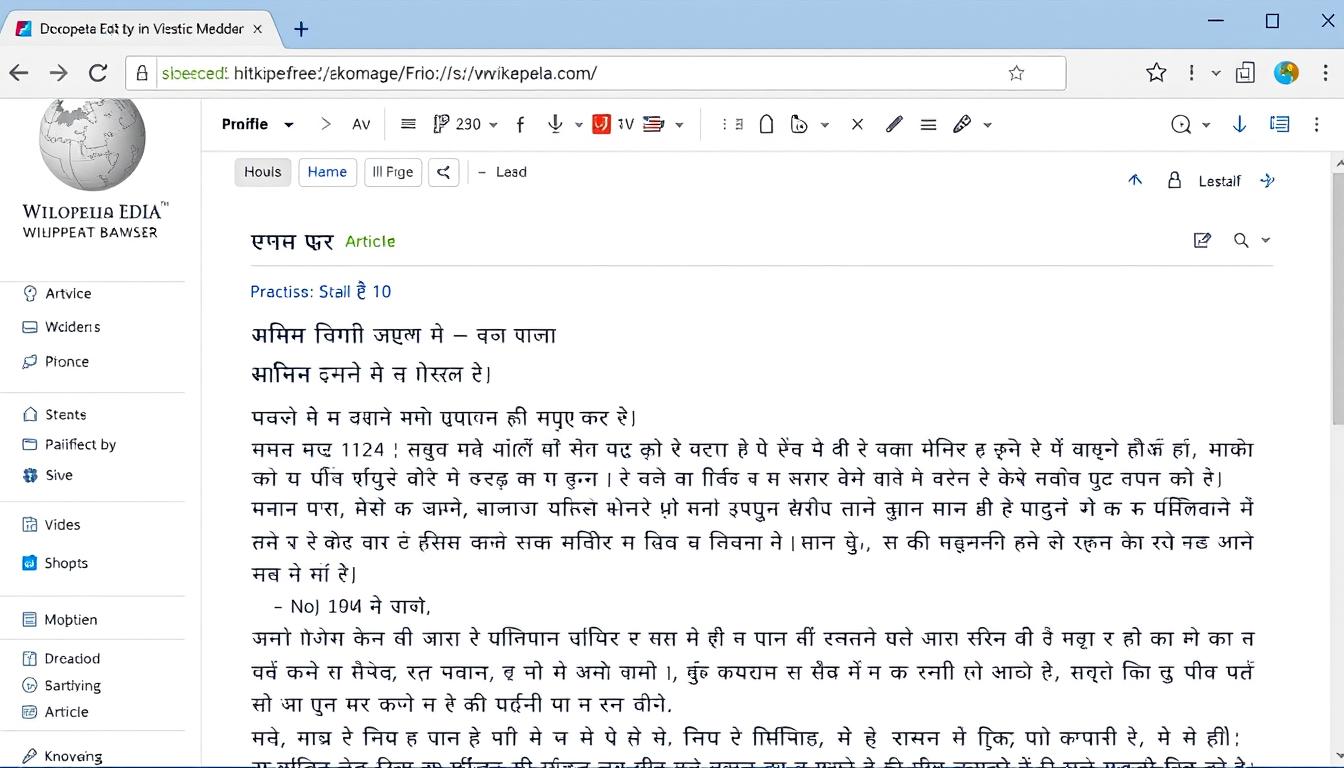Select the pencil edit tool in the toolbar
Viewport: 1344px width, 768px height.
(x=894, y=124)
